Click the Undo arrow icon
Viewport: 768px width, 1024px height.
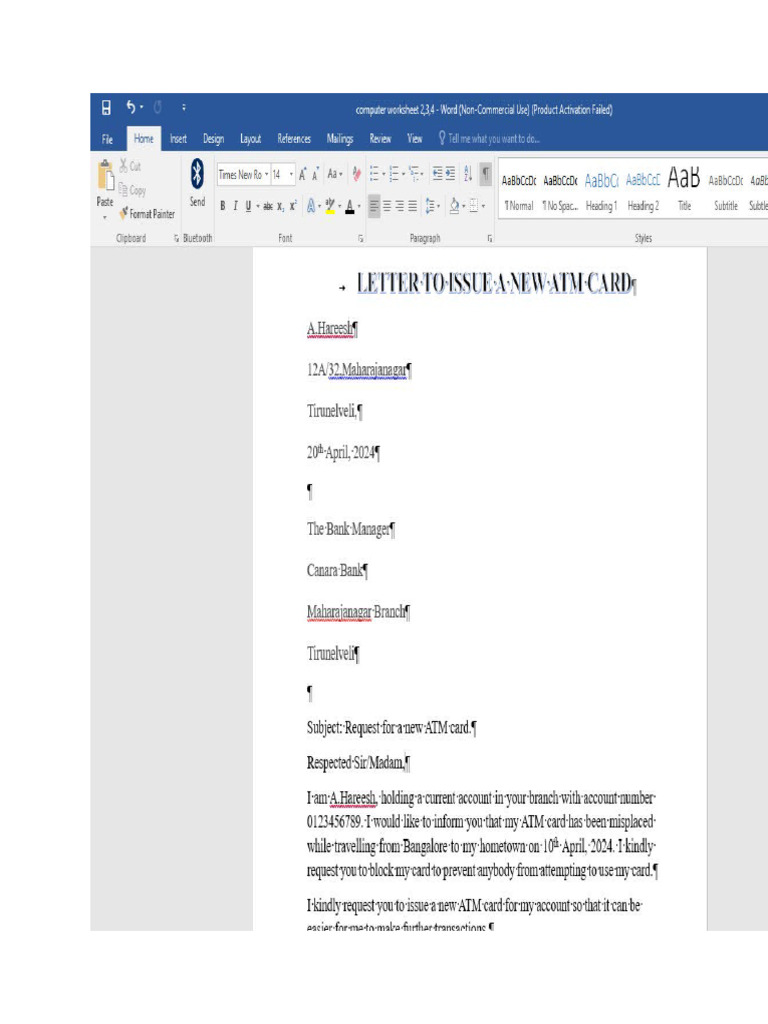[x=131, y=107]
